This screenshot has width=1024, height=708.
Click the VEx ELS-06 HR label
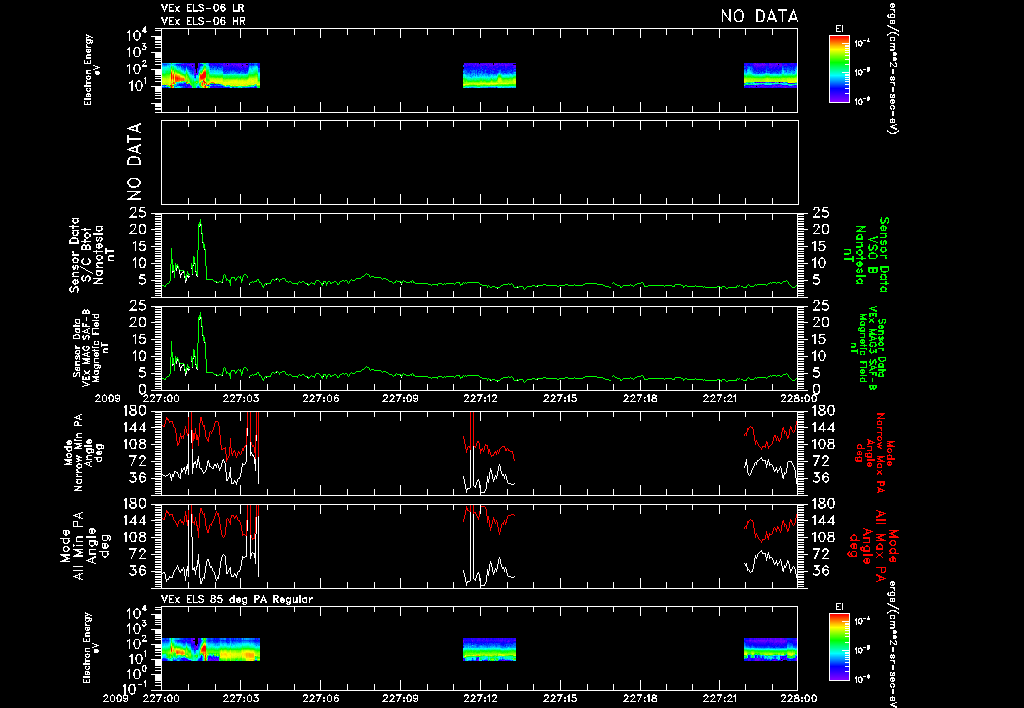click(x=202, y=21)
